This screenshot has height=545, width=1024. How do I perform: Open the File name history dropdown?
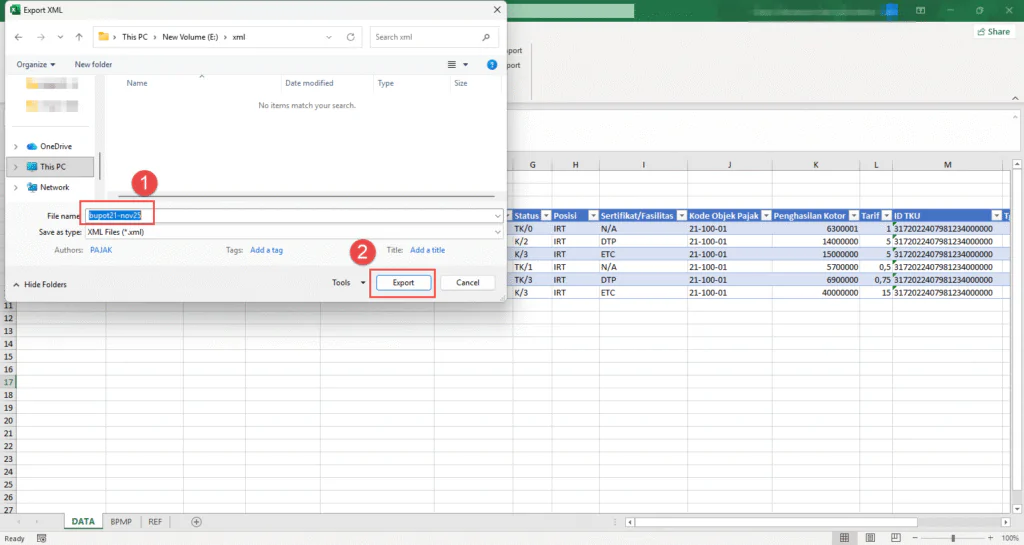tap(498, 215)
